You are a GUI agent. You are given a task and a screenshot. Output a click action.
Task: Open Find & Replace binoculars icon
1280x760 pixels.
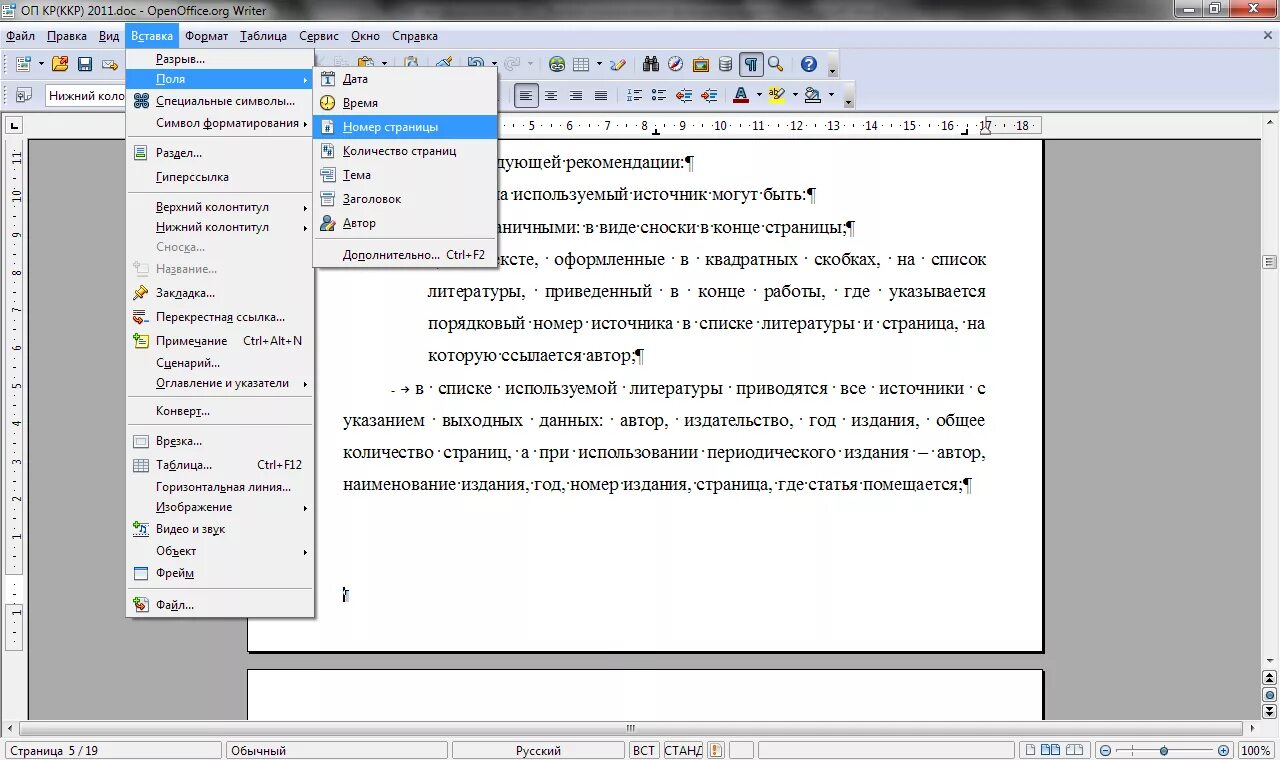point(651,64)
